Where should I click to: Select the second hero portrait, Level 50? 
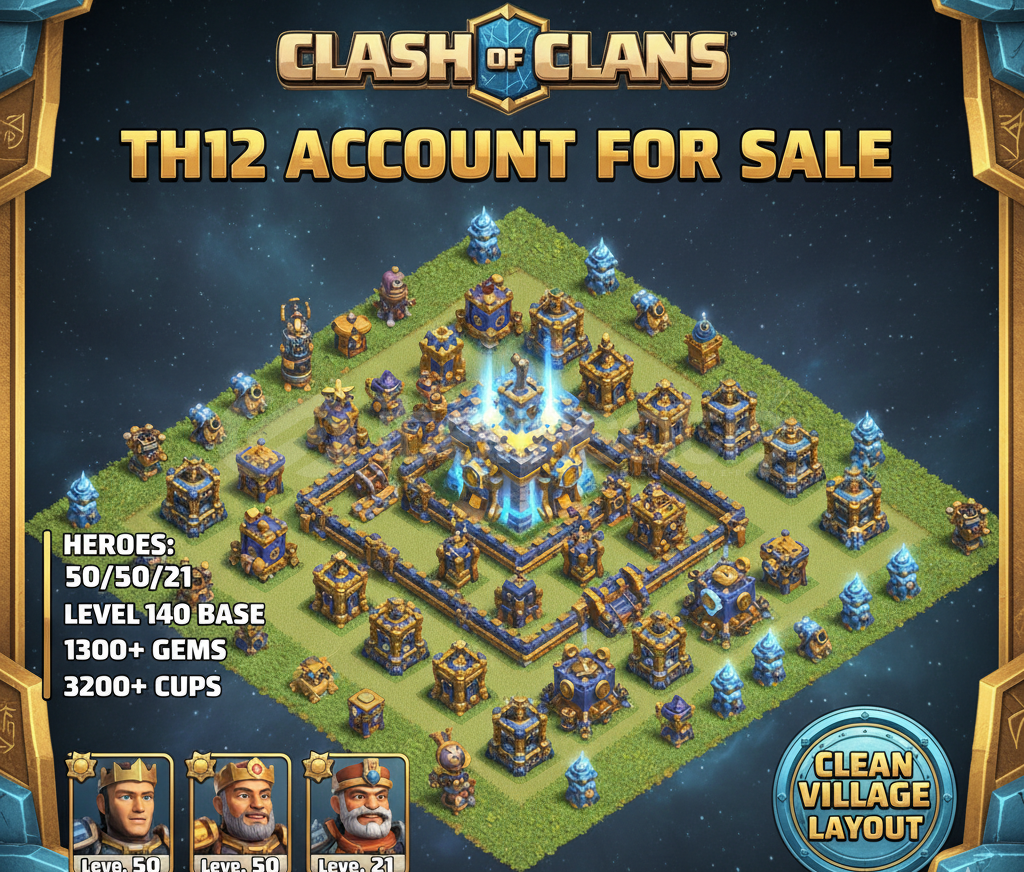coord(242,813)
